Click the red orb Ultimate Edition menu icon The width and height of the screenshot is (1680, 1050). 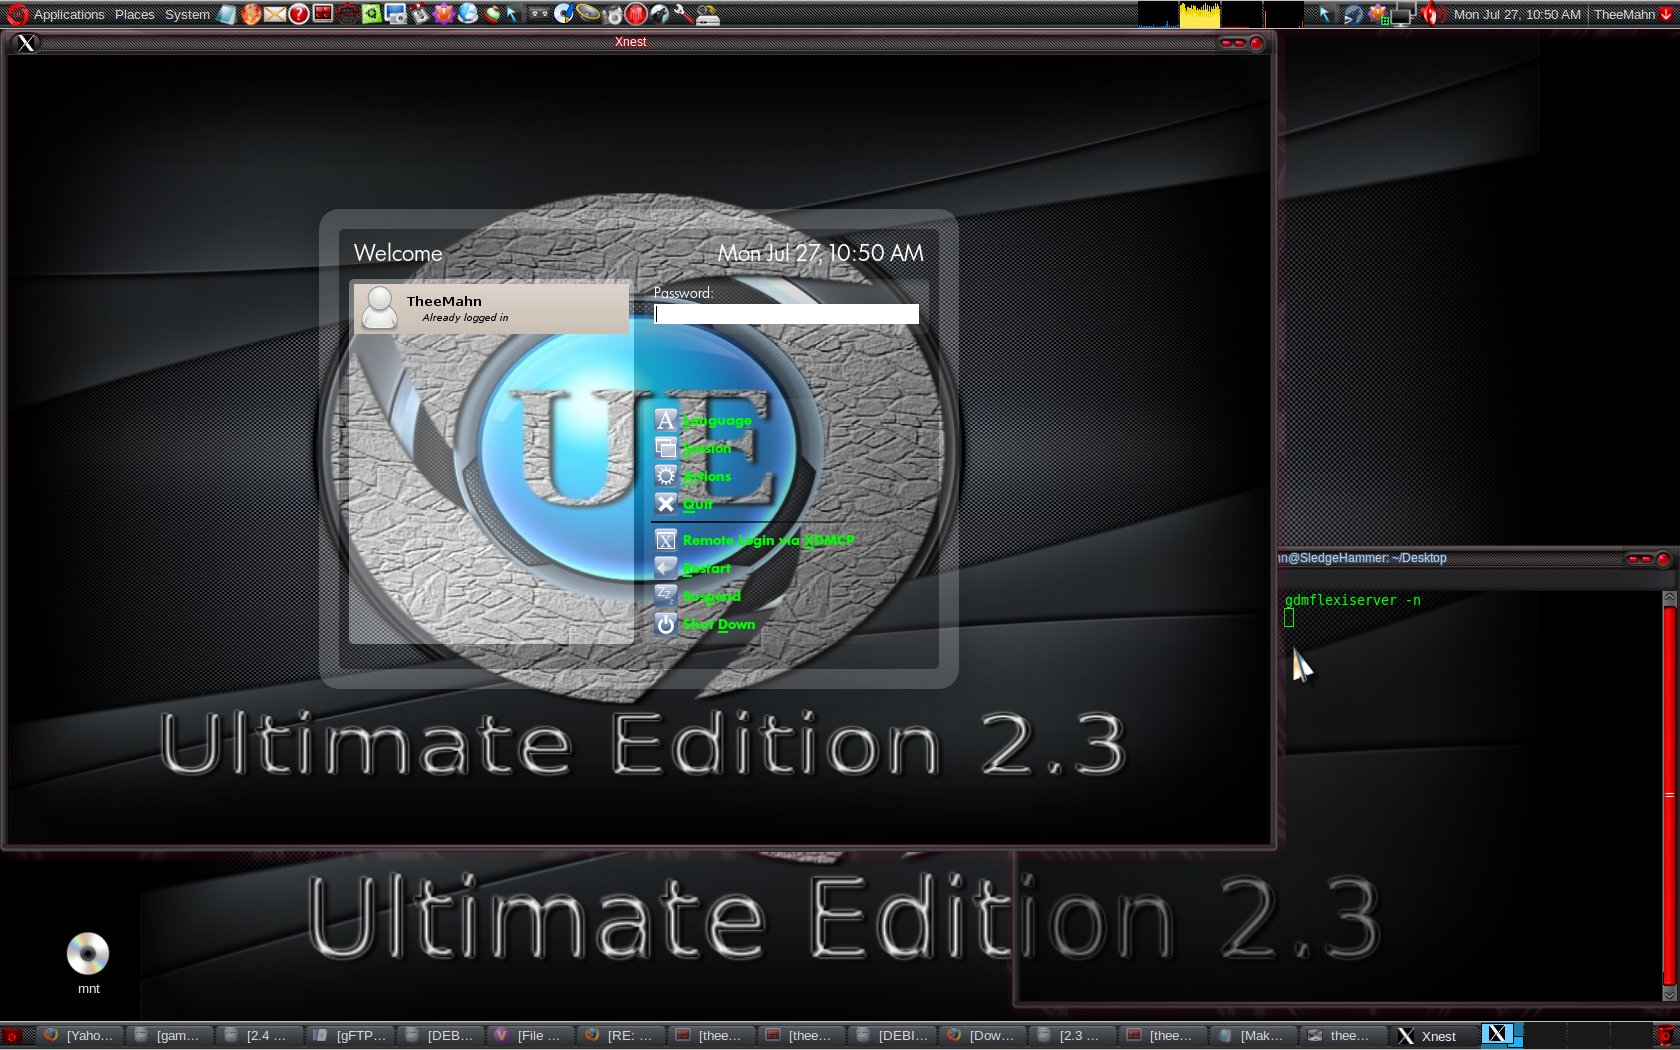[16, 14]
